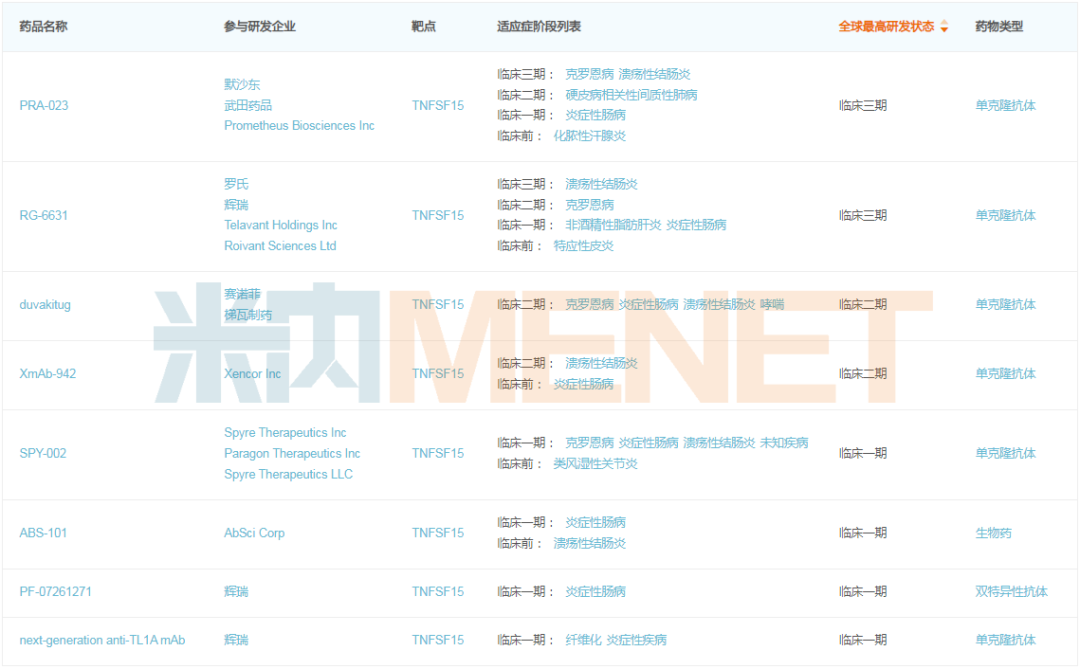Click TNFSF15 target in SPY-002 row
The image size is (1080, 669).
[438, 453]
